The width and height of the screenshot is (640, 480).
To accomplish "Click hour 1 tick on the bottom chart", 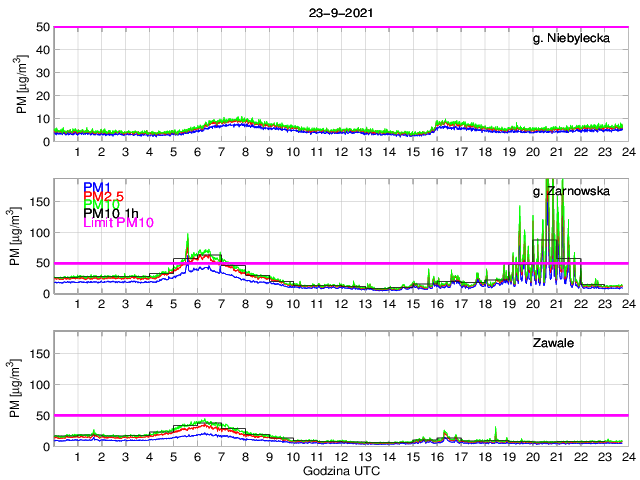I will click(x=78, y=456).
